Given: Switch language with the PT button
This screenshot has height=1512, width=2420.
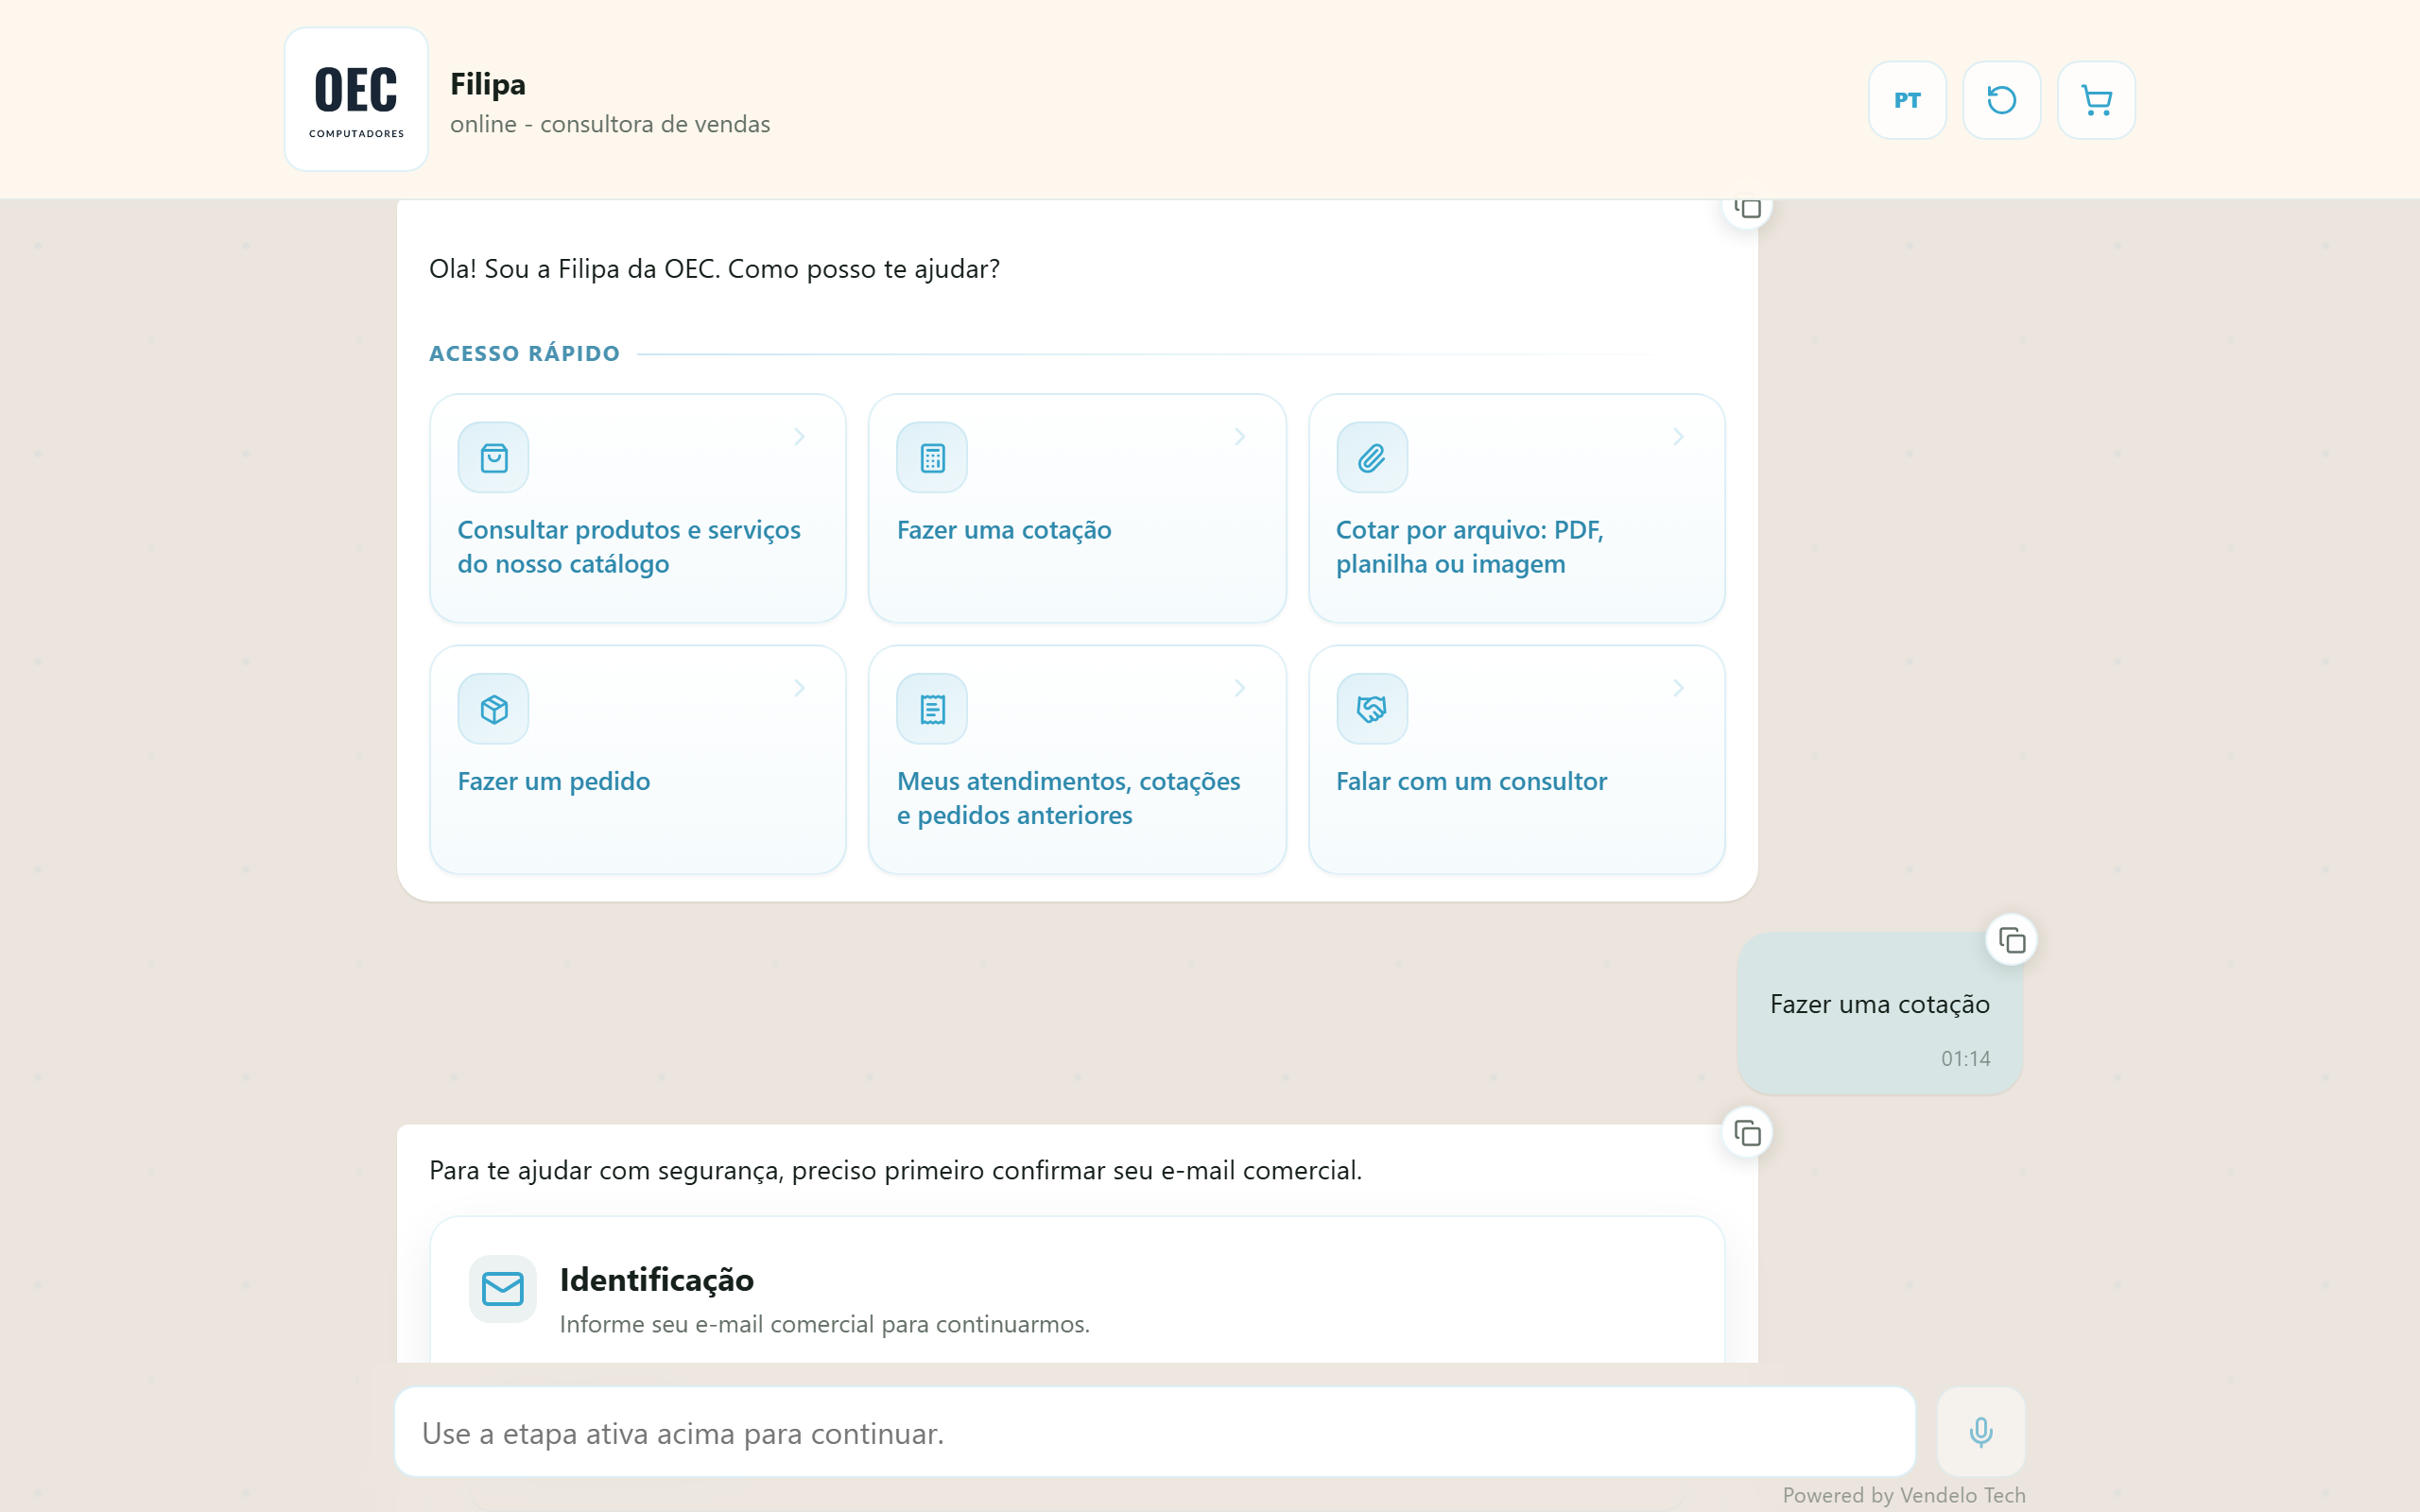Looking at the screenshot, I should coord(1907,100).
